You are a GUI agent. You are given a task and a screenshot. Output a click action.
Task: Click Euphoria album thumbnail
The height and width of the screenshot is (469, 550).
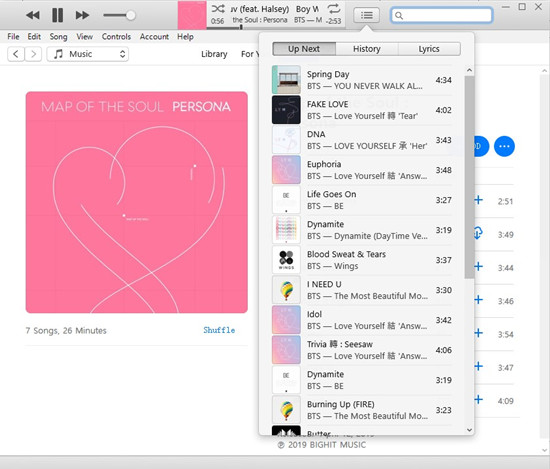tap(286, 170)
